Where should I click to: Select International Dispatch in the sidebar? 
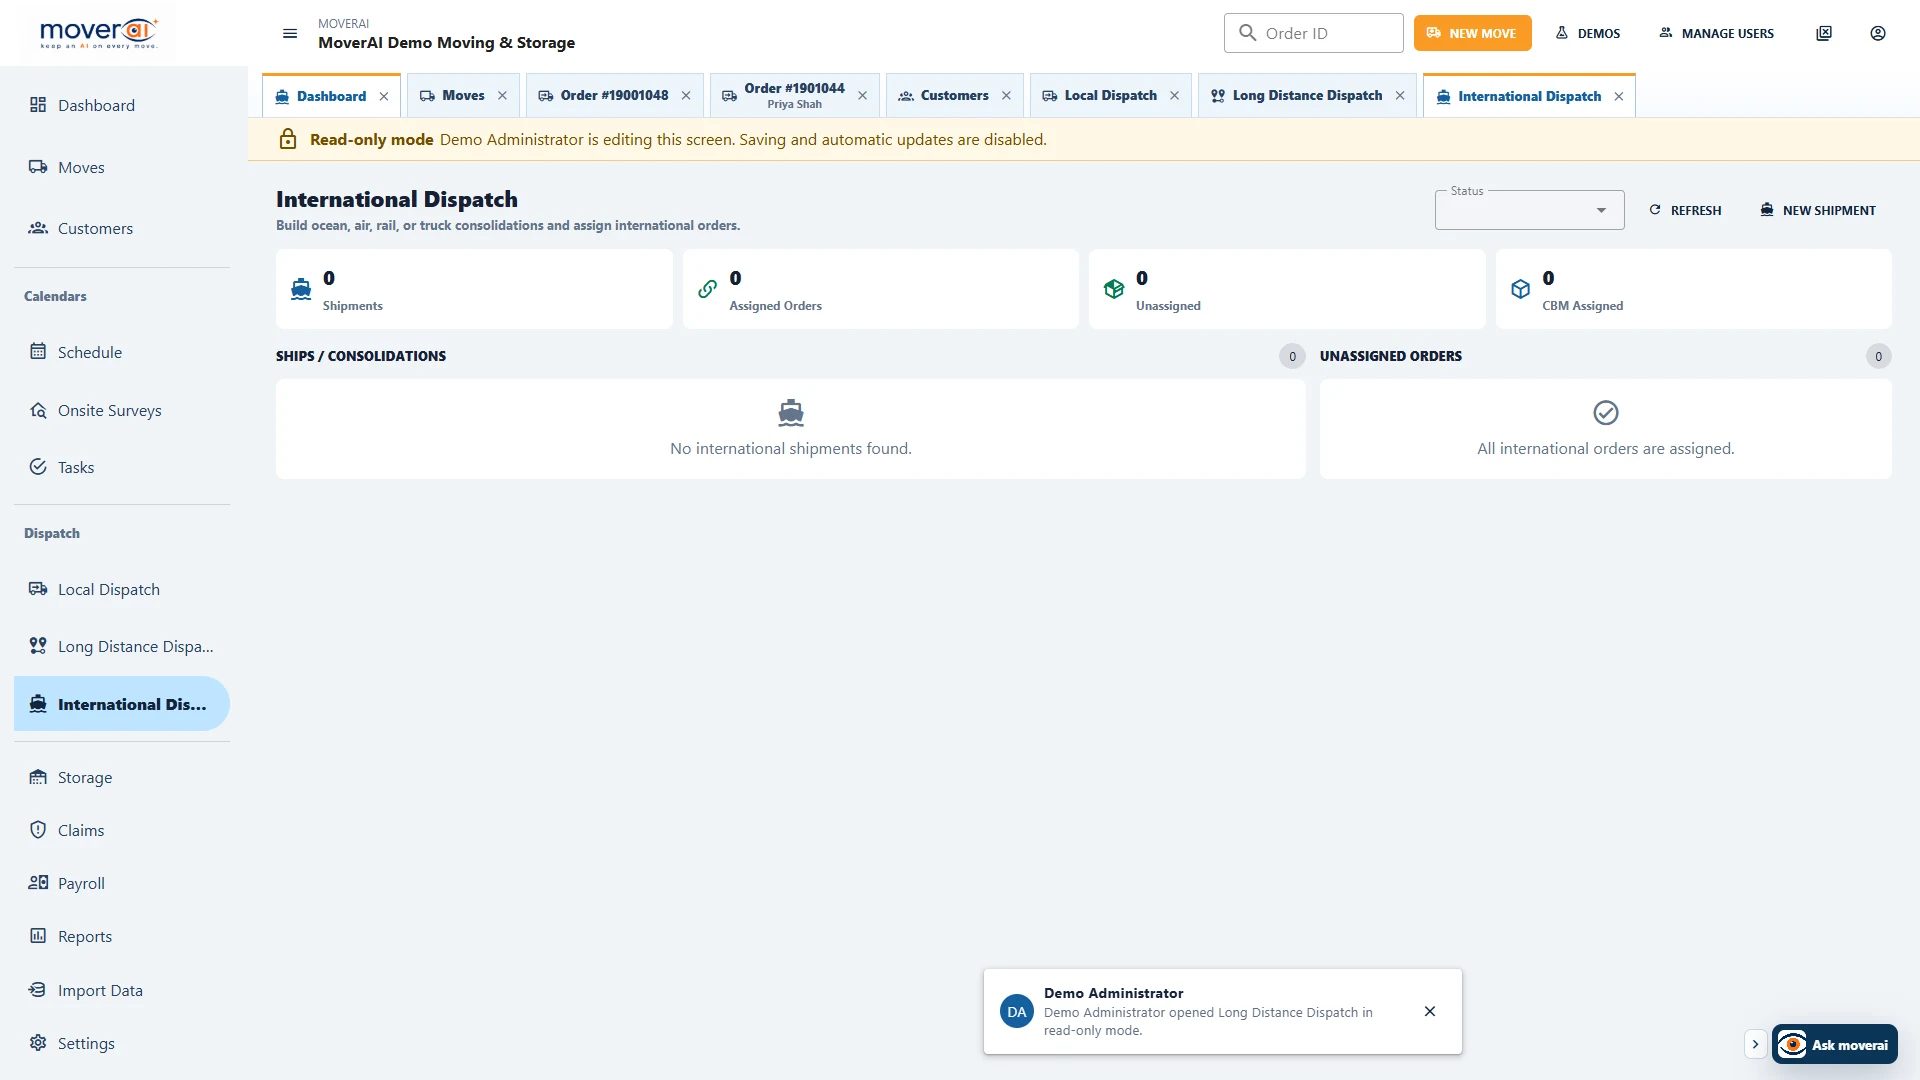tap(122, 704)
